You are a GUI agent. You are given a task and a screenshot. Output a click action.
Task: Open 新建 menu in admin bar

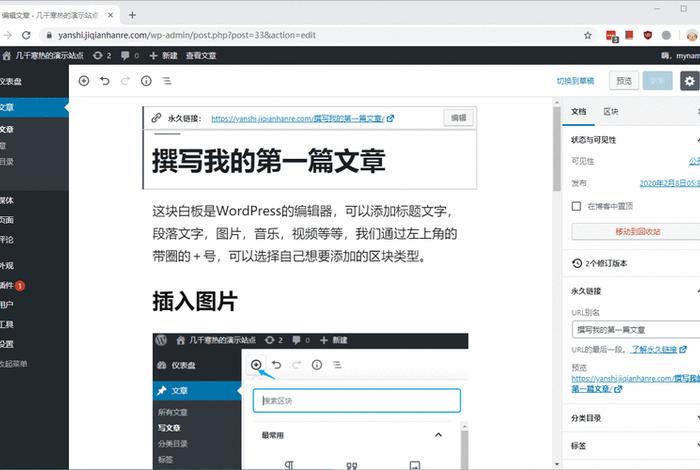coord(163,55)
